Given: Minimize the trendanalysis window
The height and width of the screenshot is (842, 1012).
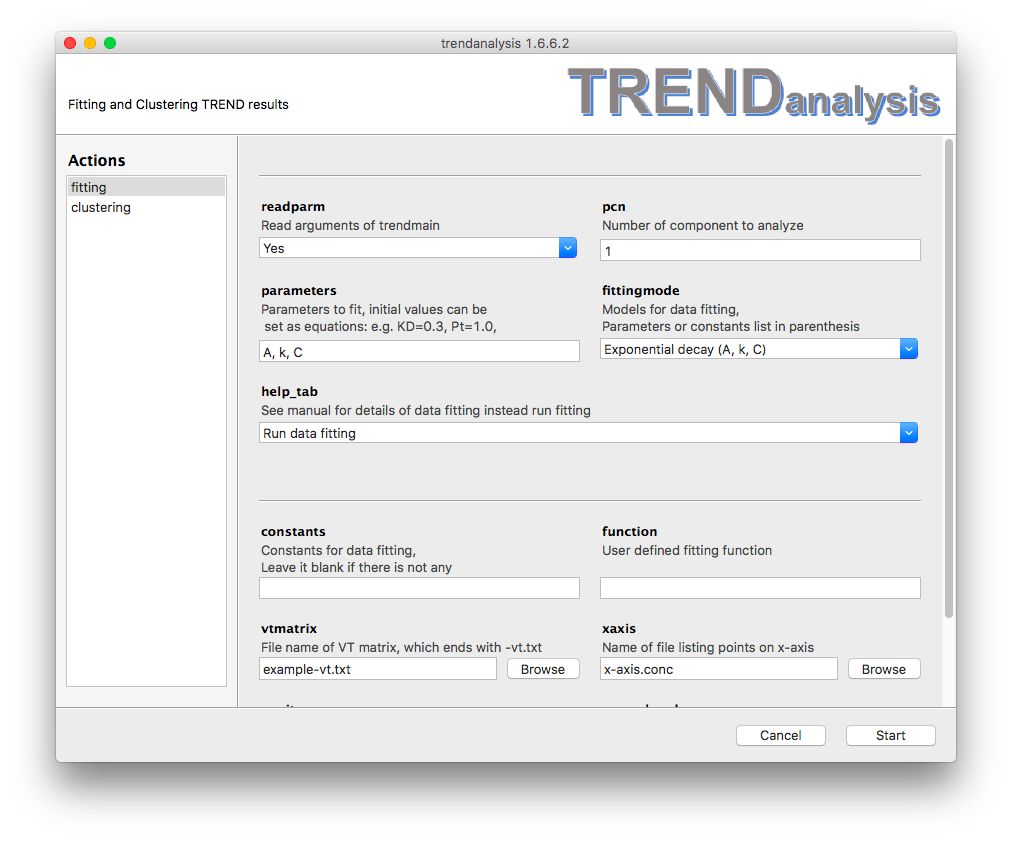Looking at the screenshot, I should 90,43.
